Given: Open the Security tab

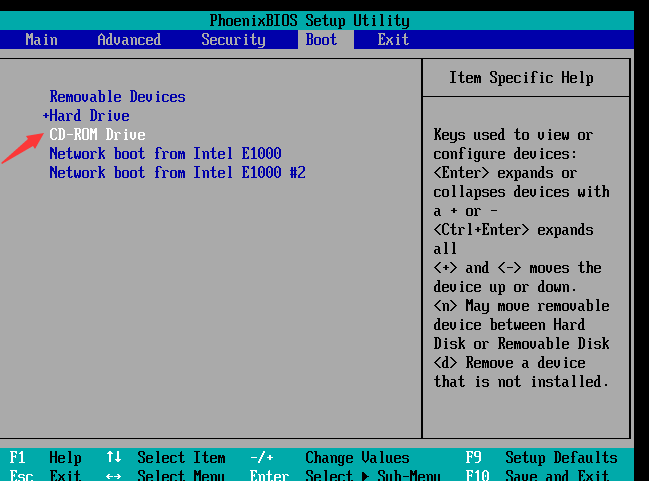Looking at the screenshot, I should click(233, 40).
